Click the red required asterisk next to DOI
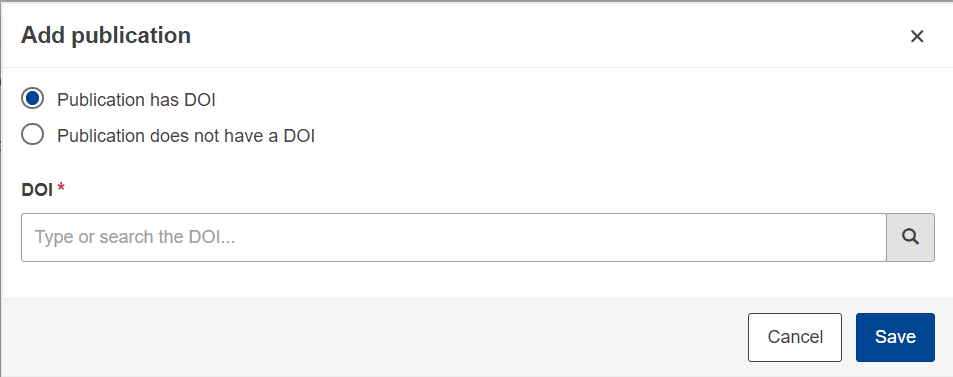The image size is (953, 377). [x=61, y=188]
